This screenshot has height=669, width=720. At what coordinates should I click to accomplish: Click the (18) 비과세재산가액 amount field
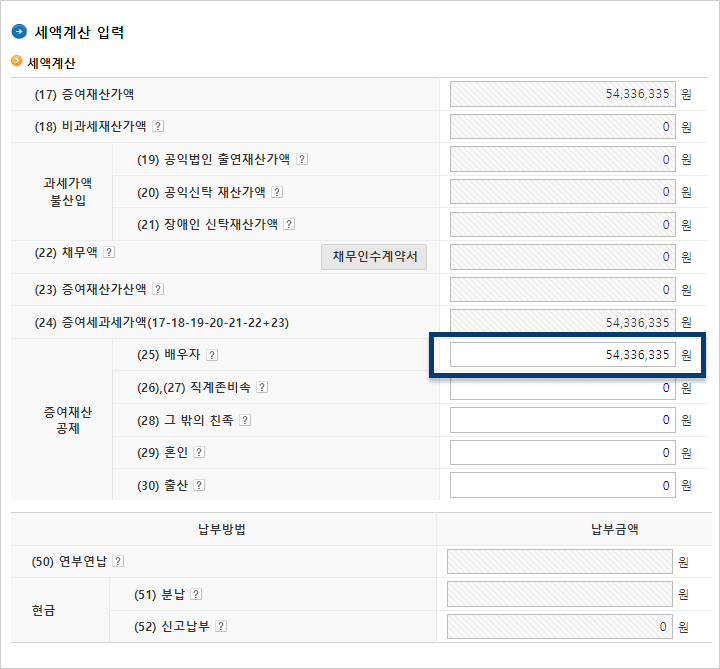click(562, 127)
